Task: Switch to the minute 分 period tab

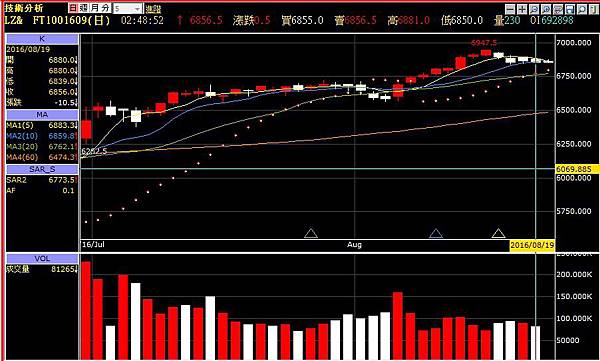Action: point(106,8)
